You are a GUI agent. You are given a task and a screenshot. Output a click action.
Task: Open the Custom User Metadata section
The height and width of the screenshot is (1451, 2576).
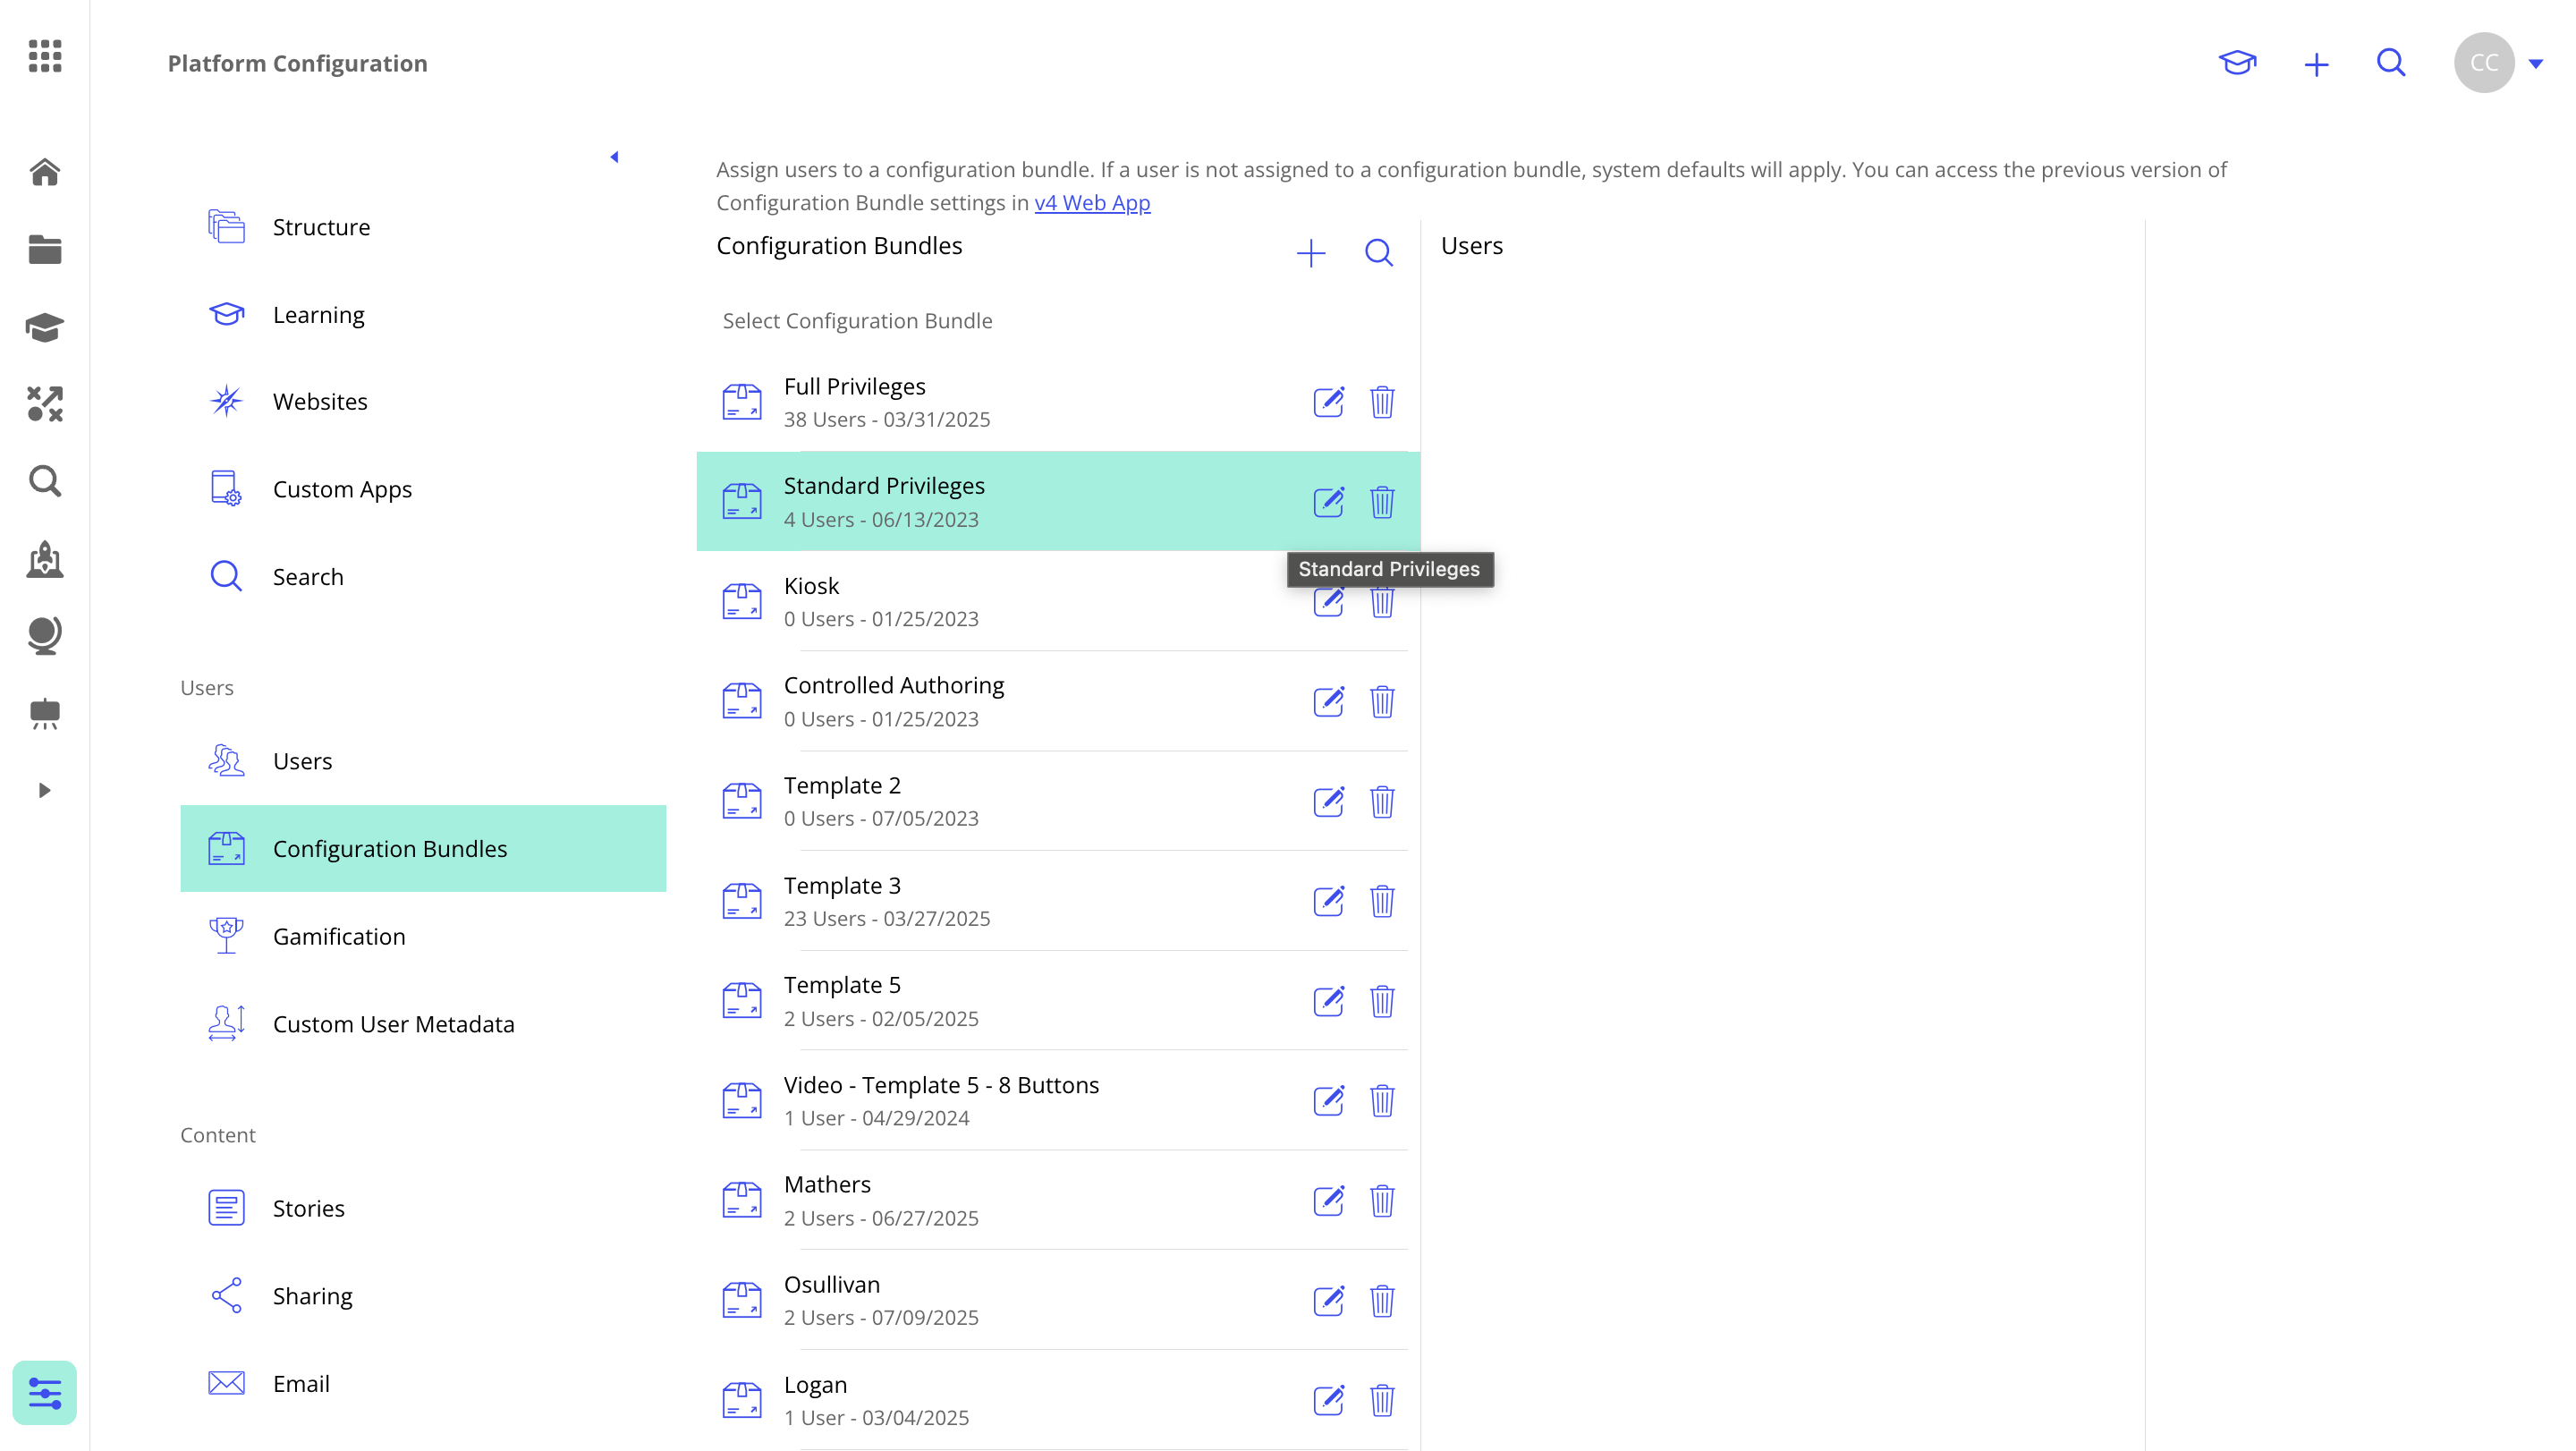(x=393, y=1023)
